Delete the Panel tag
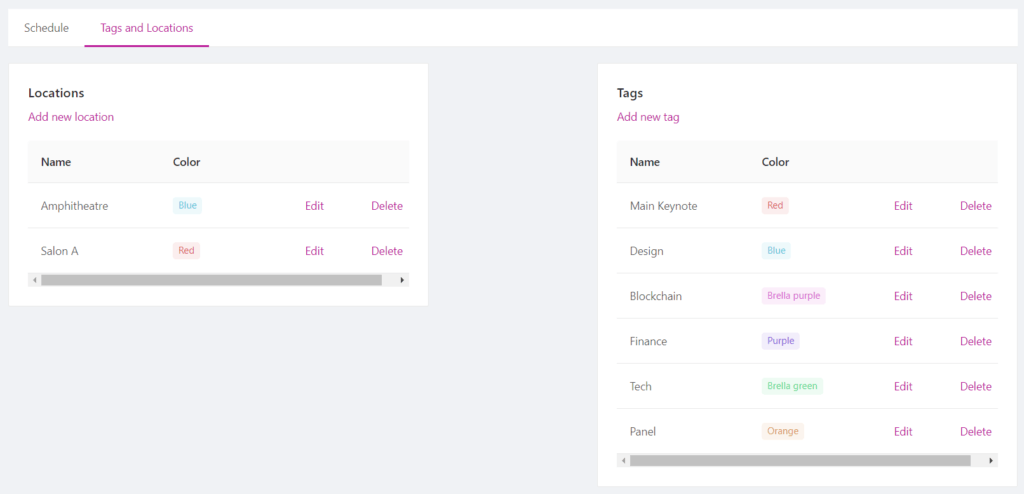The width and height of the screenshot is (1024, 494). point(976,431)
